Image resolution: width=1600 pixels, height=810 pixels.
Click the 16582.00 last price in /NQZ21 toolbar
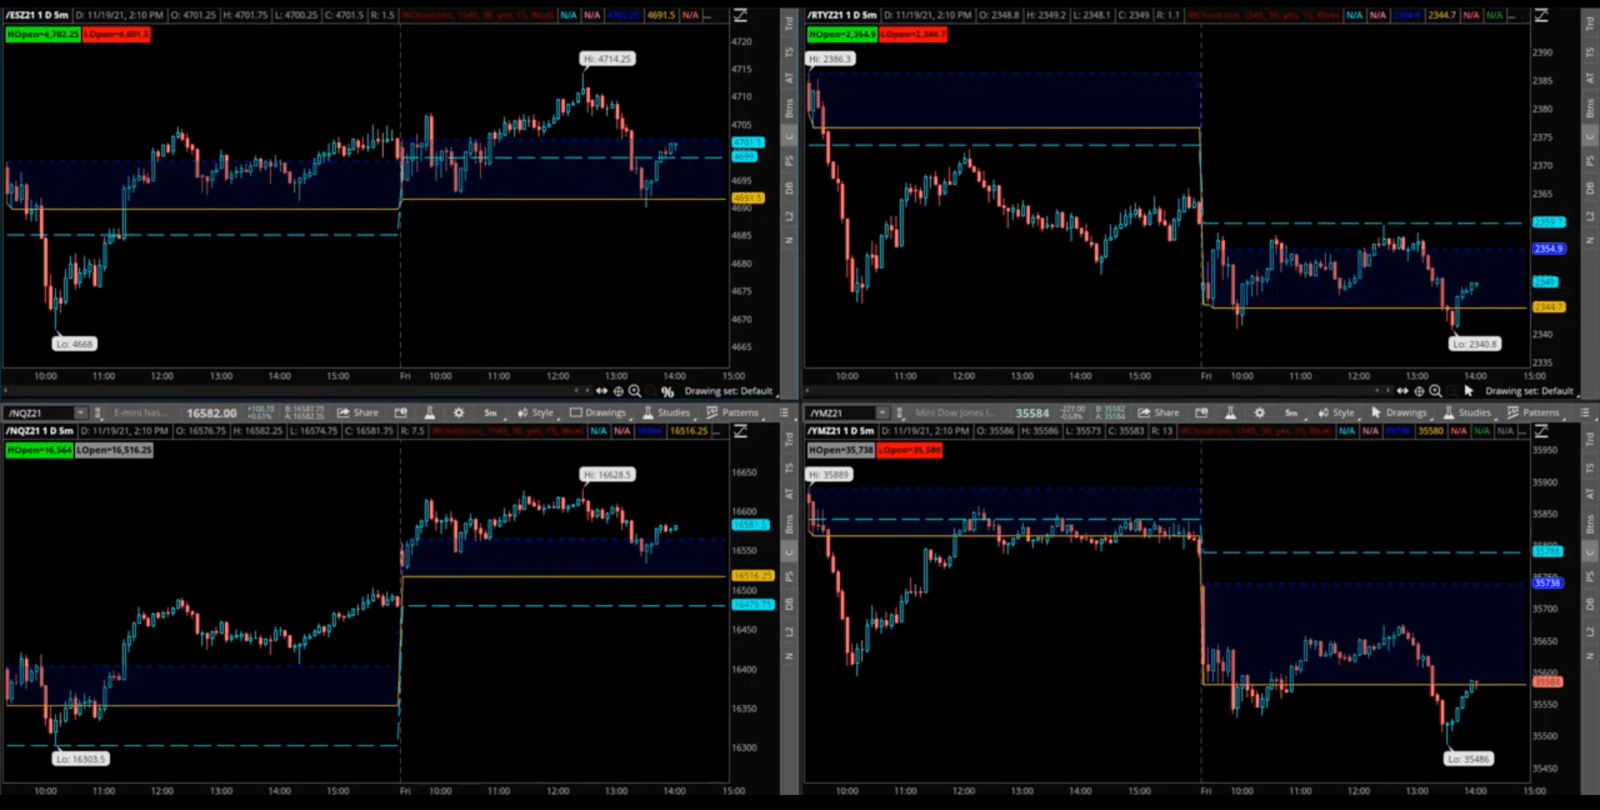tap(212, 412)
